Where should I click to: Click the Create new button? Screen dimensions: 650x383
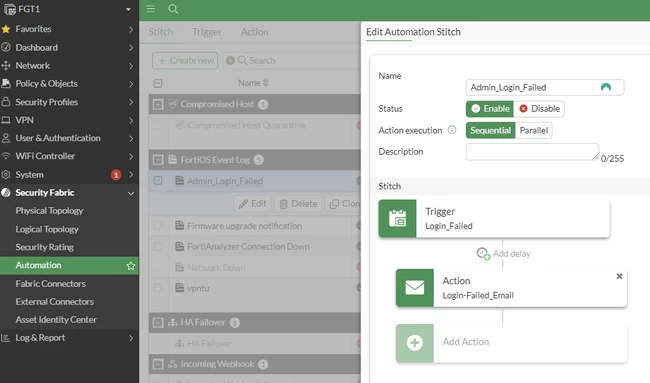(185, 61)
